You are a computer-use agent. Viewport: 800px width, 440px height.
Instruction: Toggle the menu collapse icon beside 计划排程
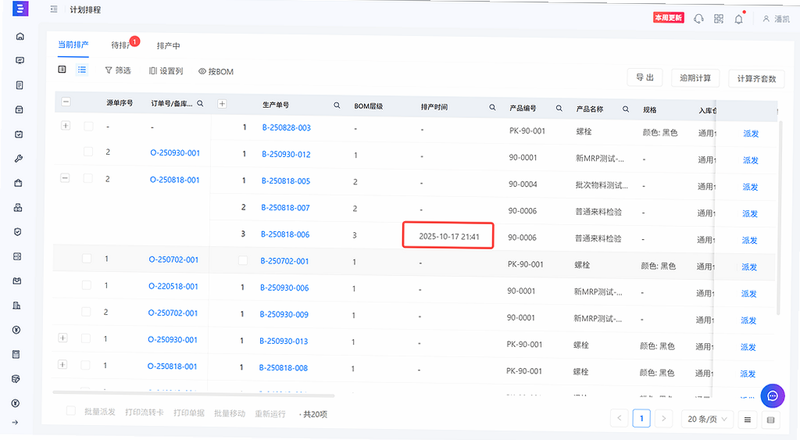point(54,9)
